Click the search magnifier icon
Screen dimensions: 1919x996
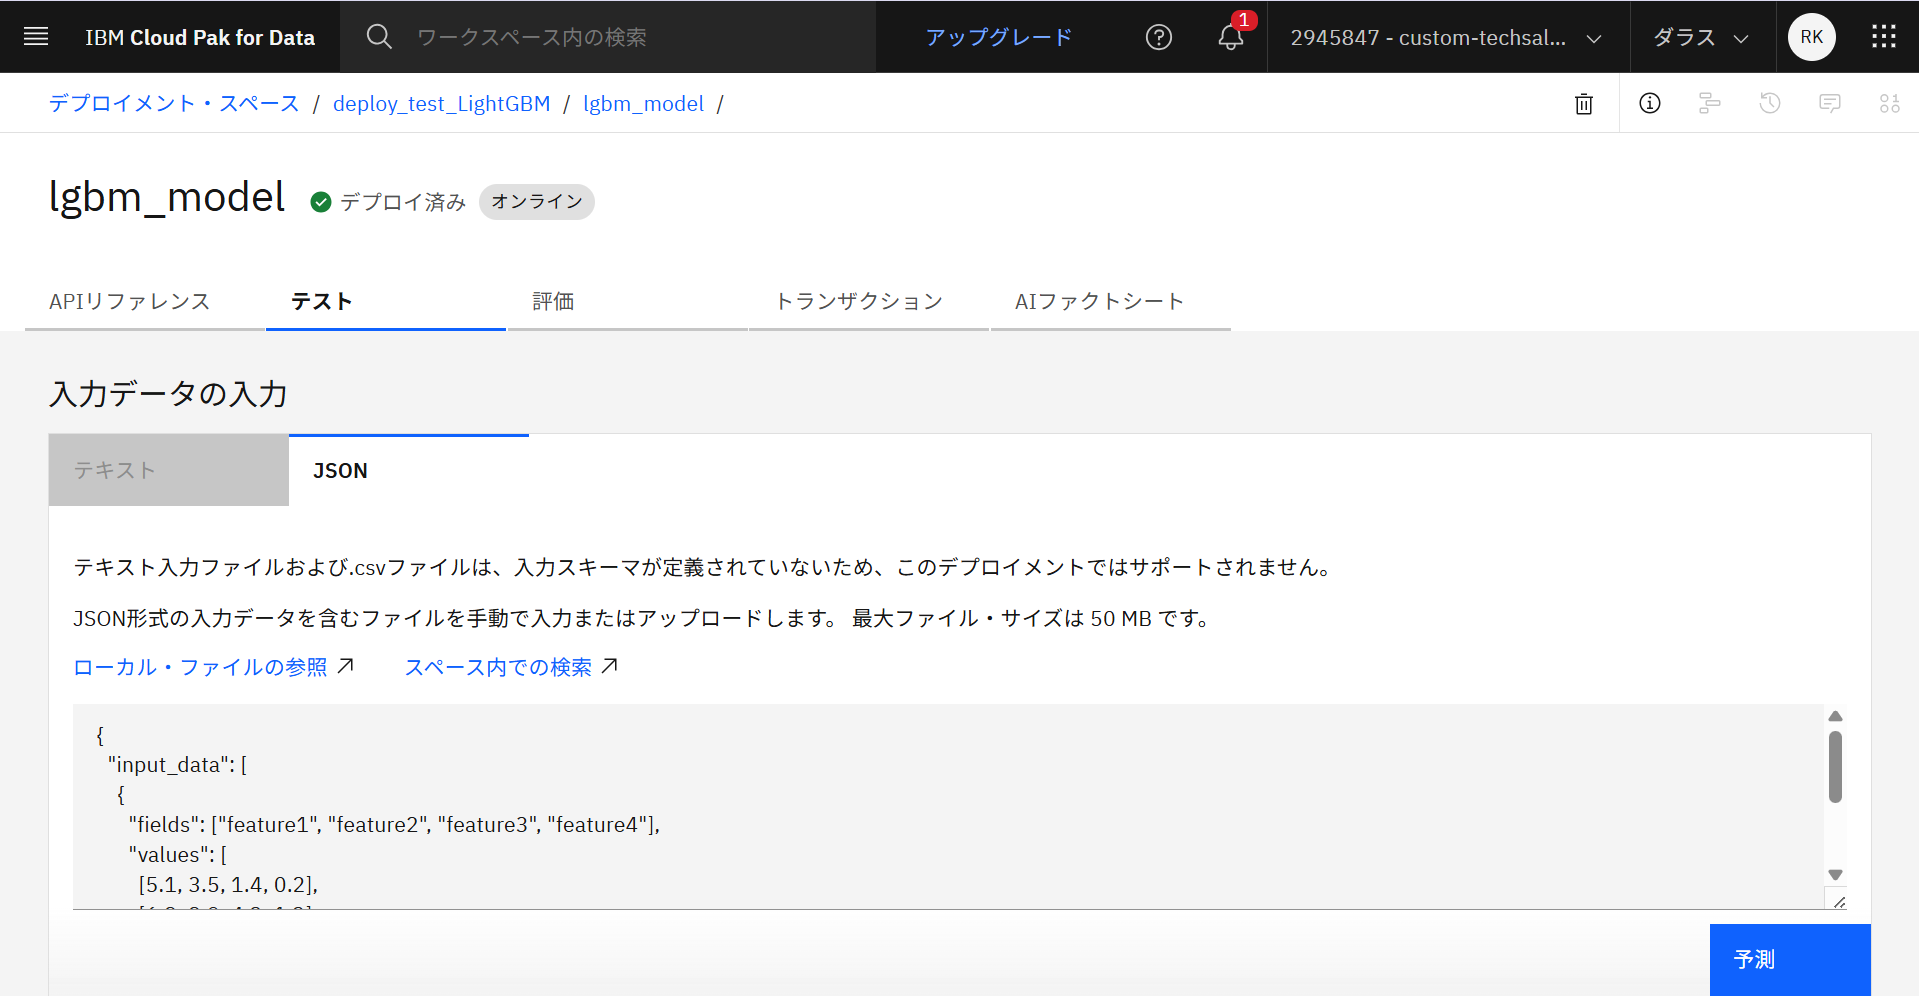point(378,37)
